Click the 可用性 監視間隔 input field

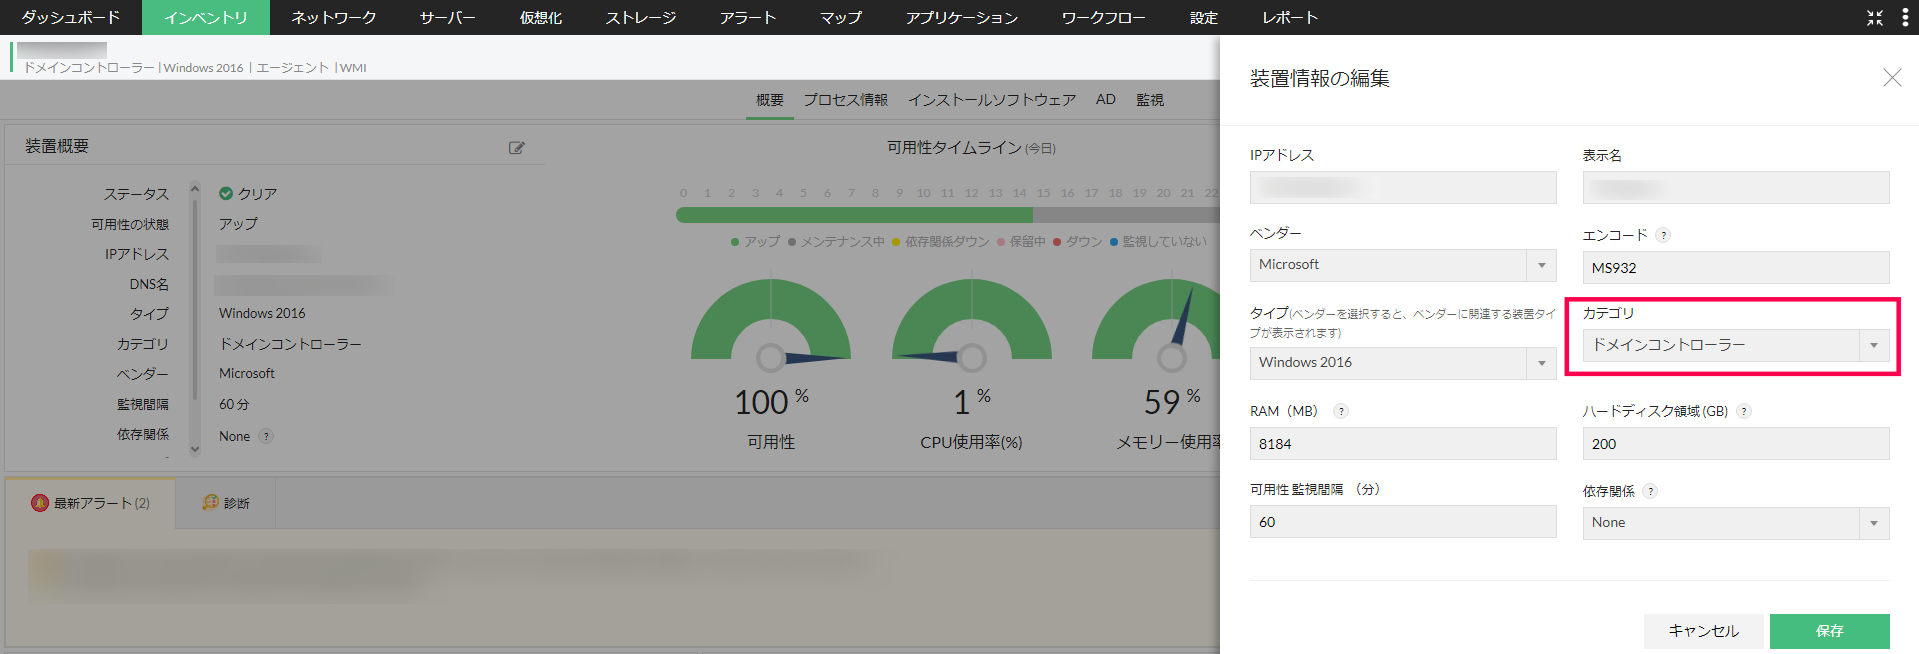click(x=1403, y=521)
